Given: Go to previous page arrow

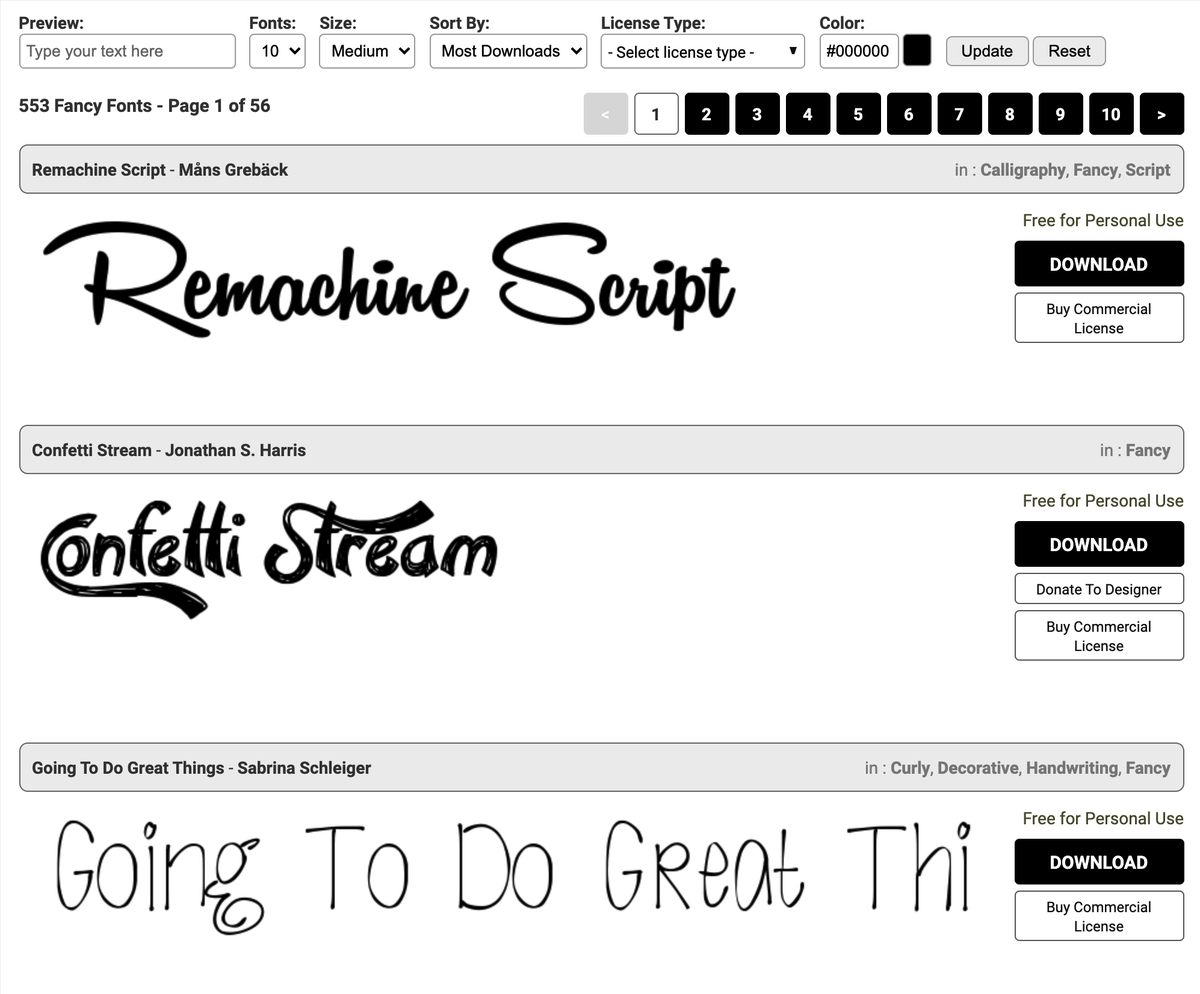Looking at the screenshot, I should pos(606,114).
